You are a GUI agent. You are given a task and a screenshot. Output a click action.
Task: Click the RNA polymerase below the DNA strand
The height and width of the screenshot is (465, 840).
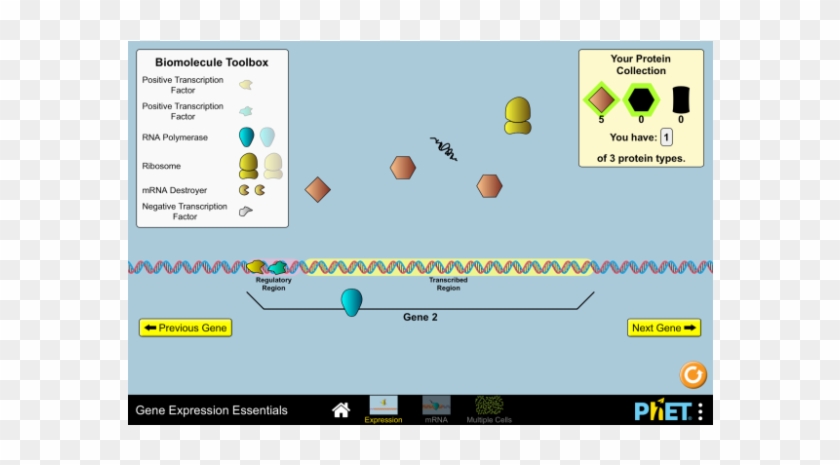pos(351,302)
